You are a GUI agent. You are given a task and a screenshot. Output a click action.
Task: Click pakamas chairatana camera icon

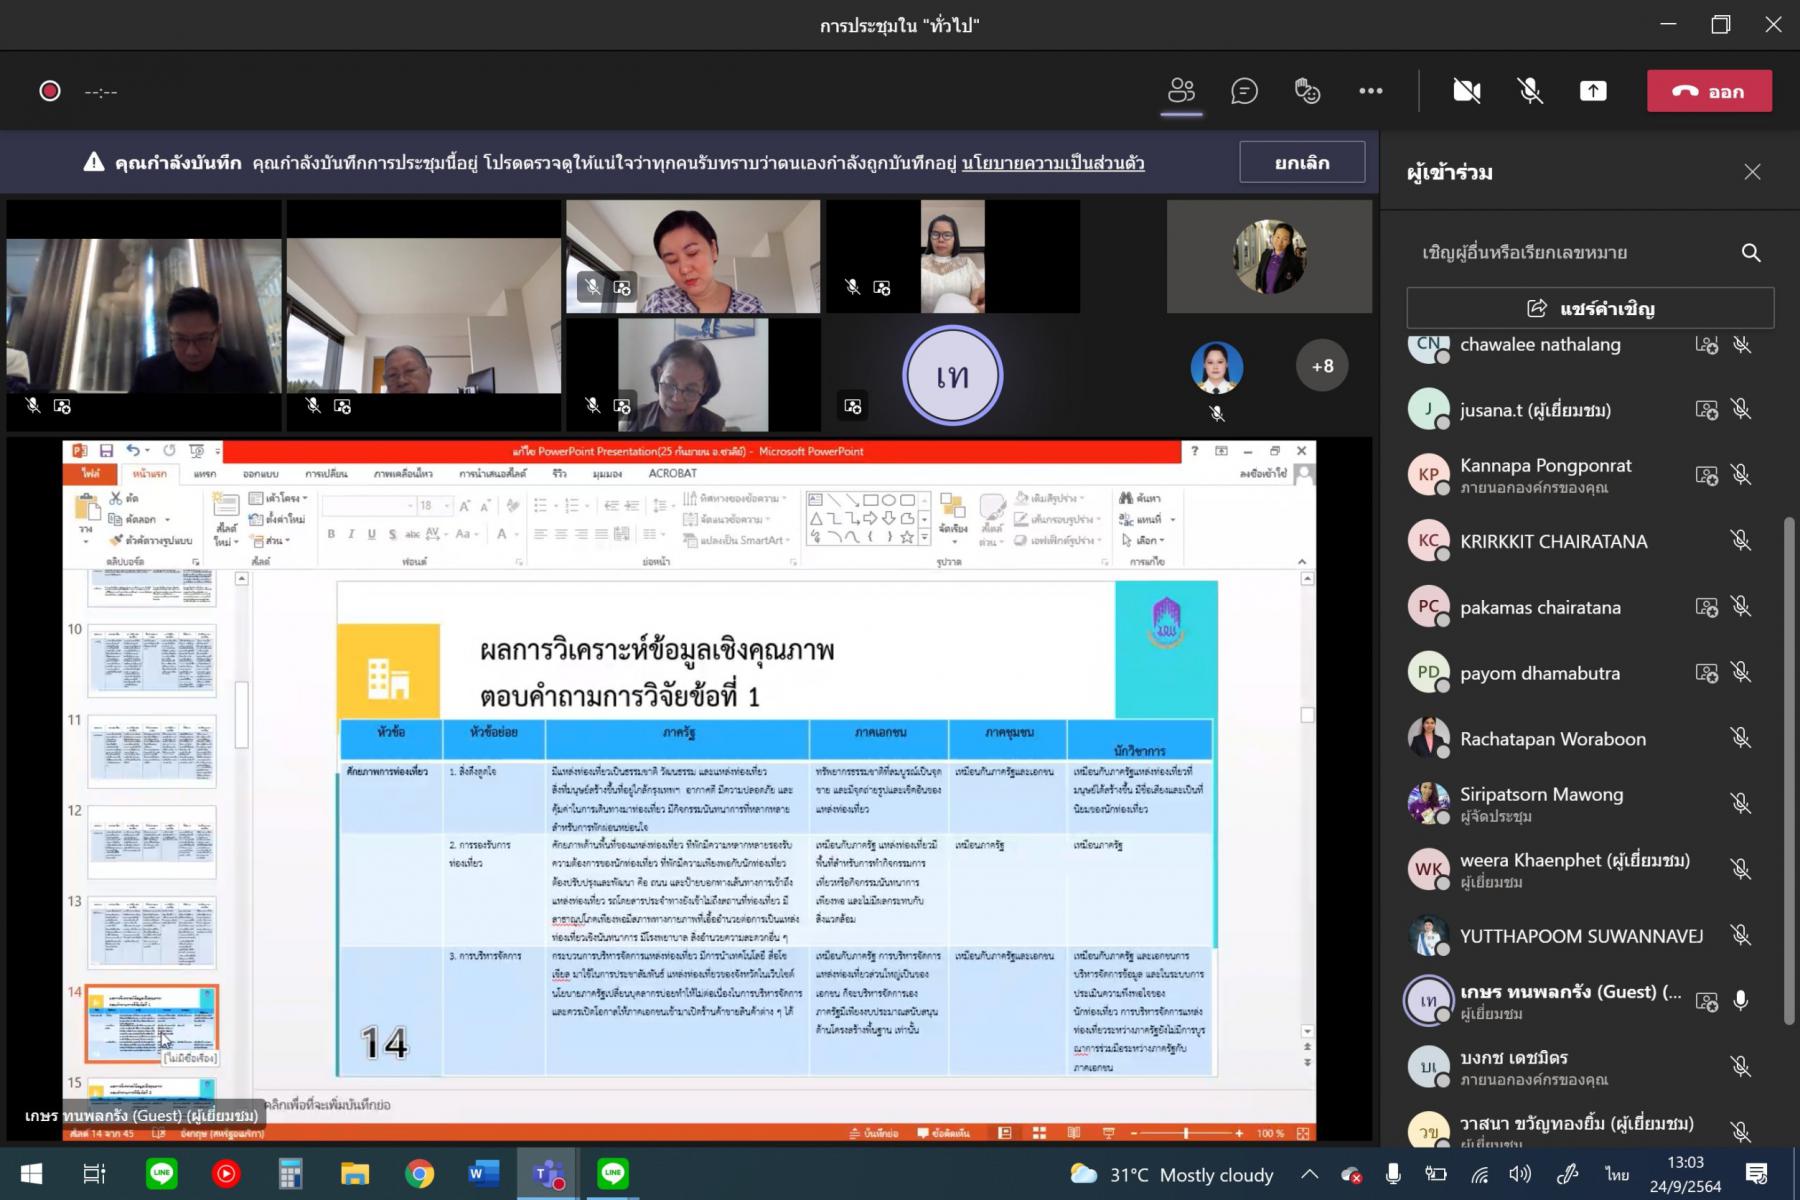click(x=1706, y=607)
